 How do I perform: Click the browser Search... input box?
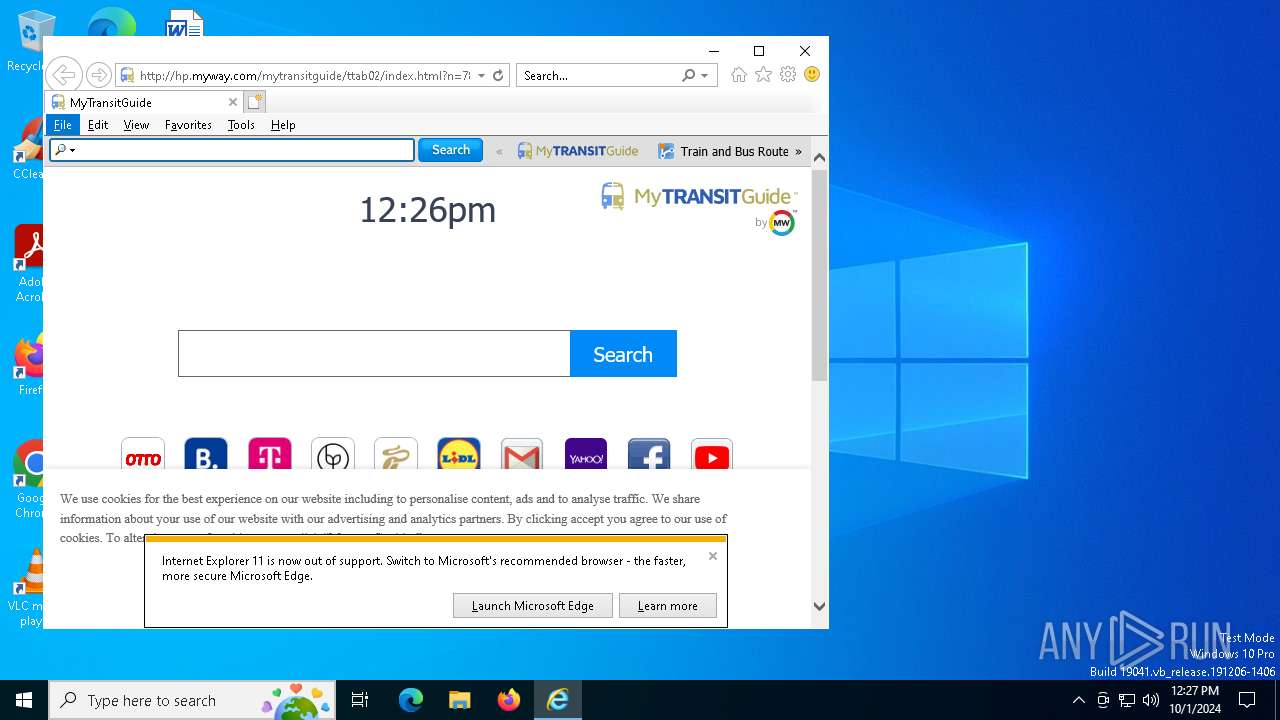[x=598, y=76]
